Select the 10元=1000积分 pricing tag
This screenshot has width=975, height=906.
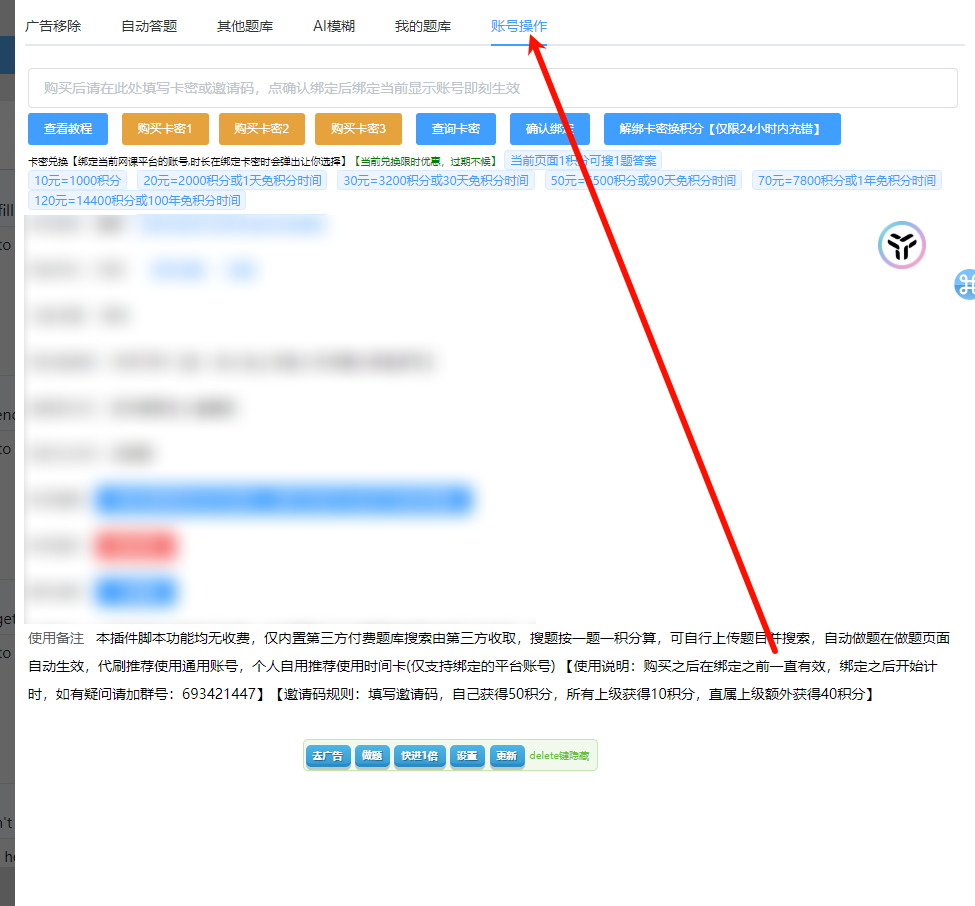[x=78, y=181]
